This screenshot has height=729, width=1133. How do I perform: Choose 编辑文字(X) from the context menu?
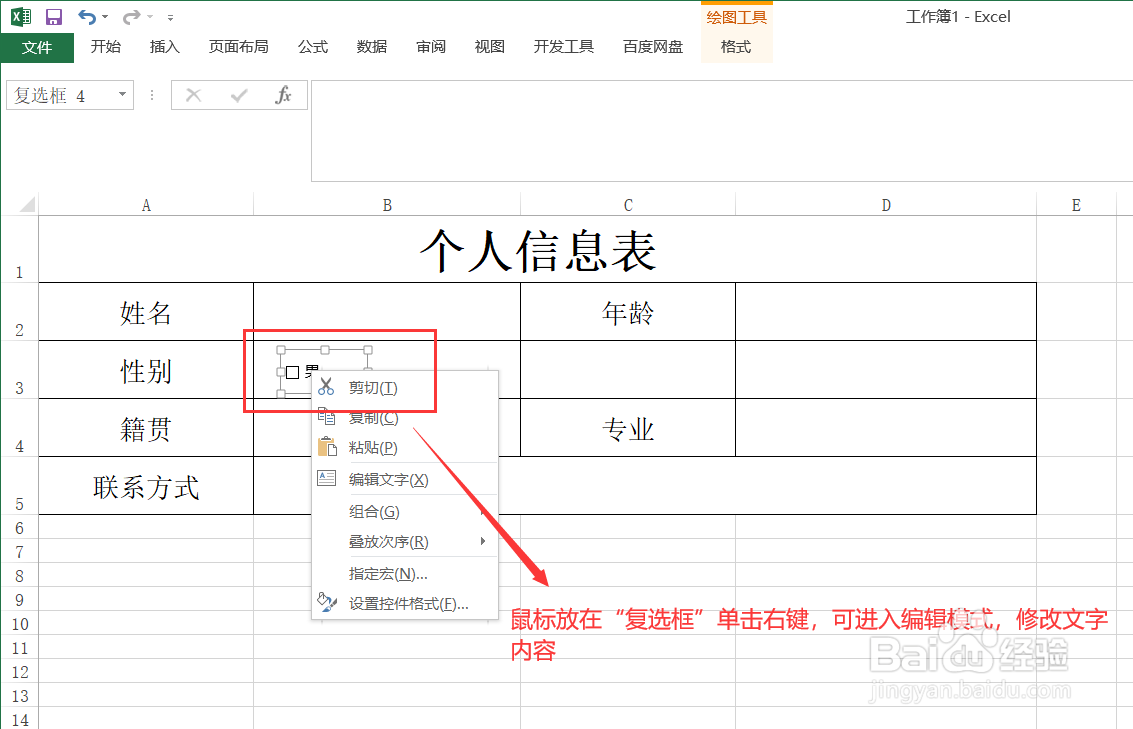(x=405, y=480)
